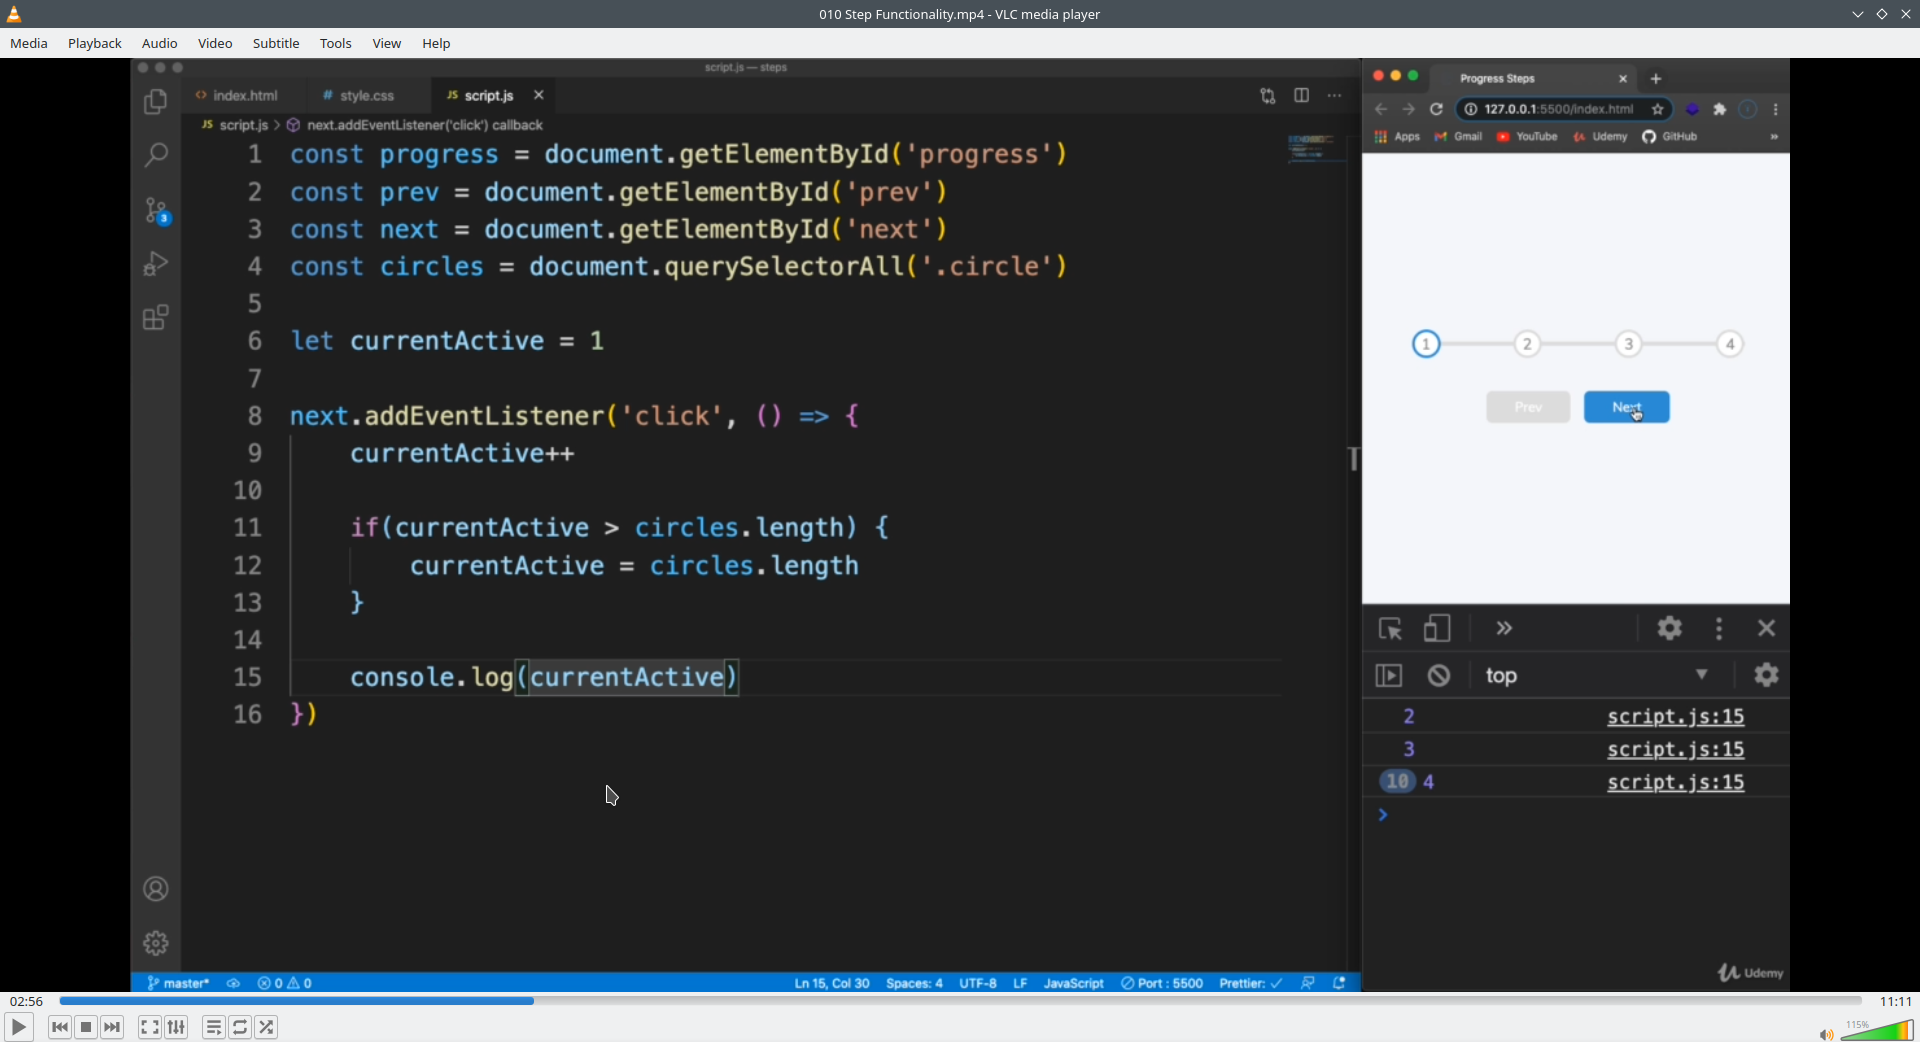Mute audio with the speaker icon
Screen dimensions: 1920x1042
pyautogui.click(x=1826, y=1034)
